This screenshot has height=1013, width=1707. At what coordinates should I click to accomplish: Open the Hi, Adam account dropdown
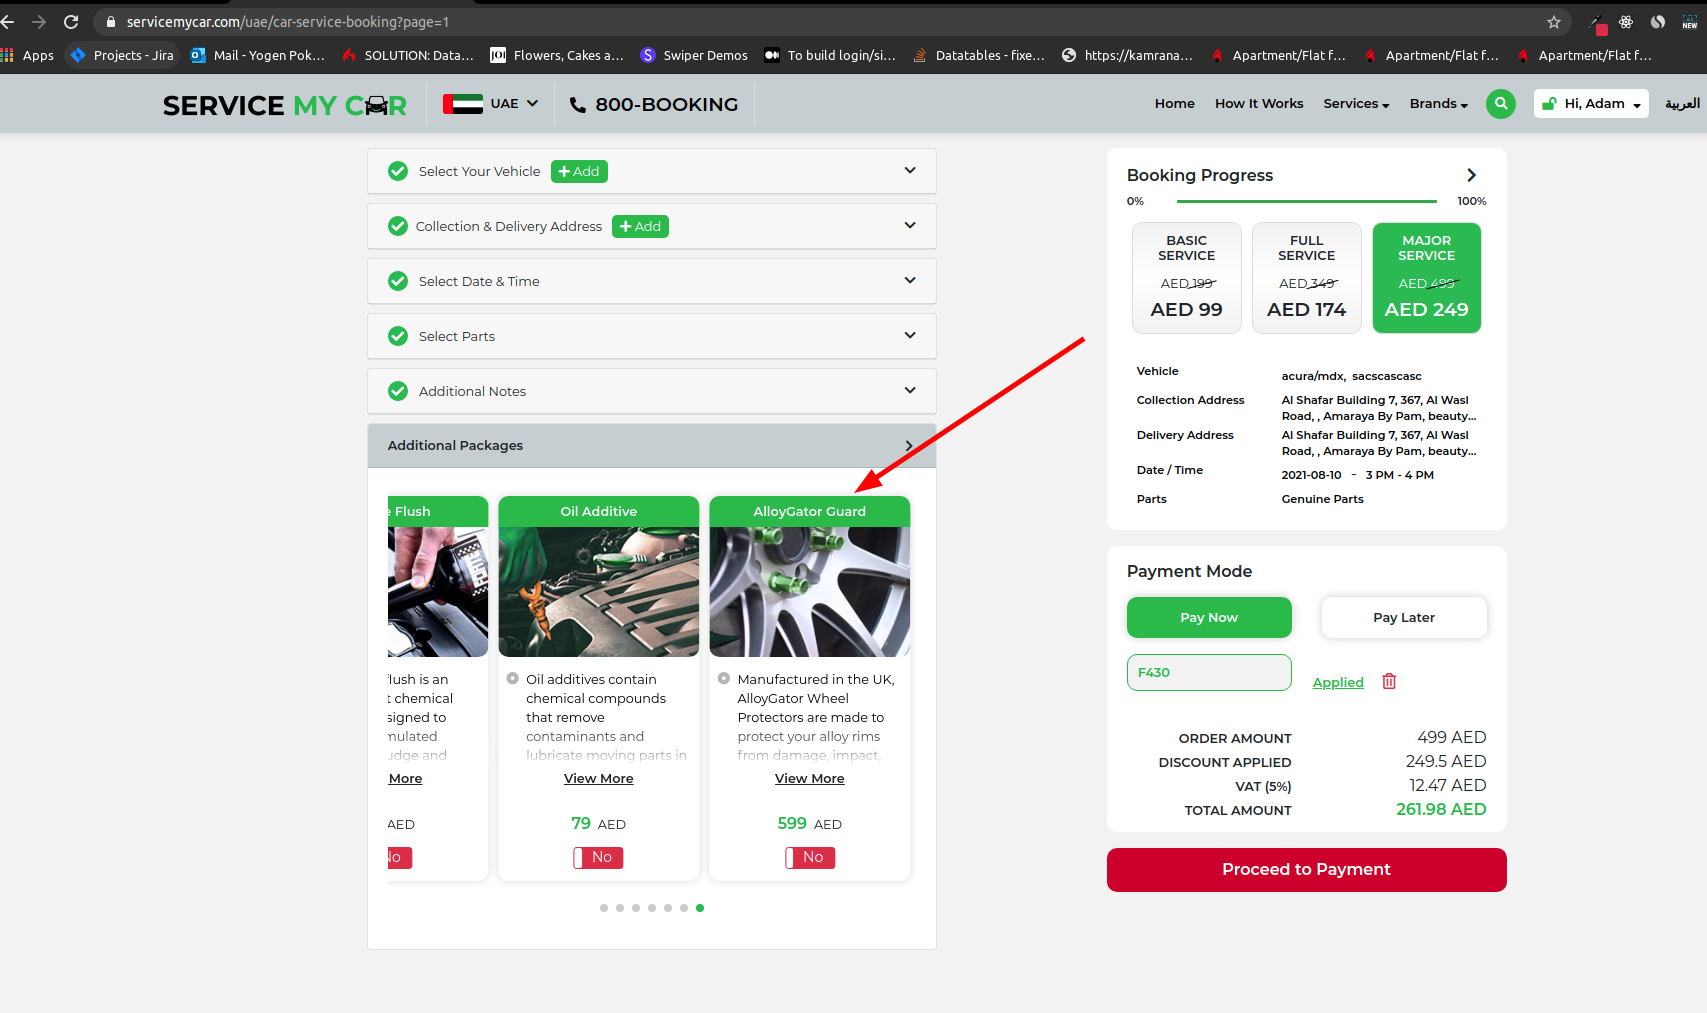point(1591,104)
